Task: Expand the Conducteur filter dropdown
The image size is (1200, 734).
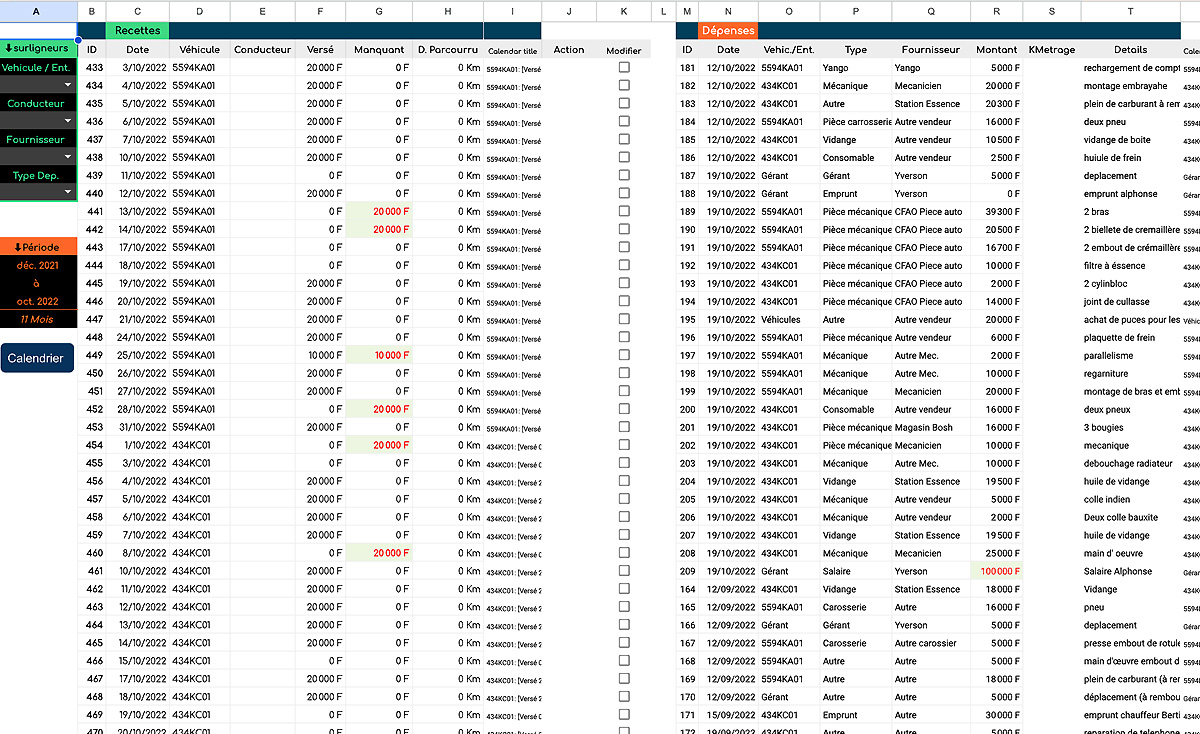Action: 68,121
